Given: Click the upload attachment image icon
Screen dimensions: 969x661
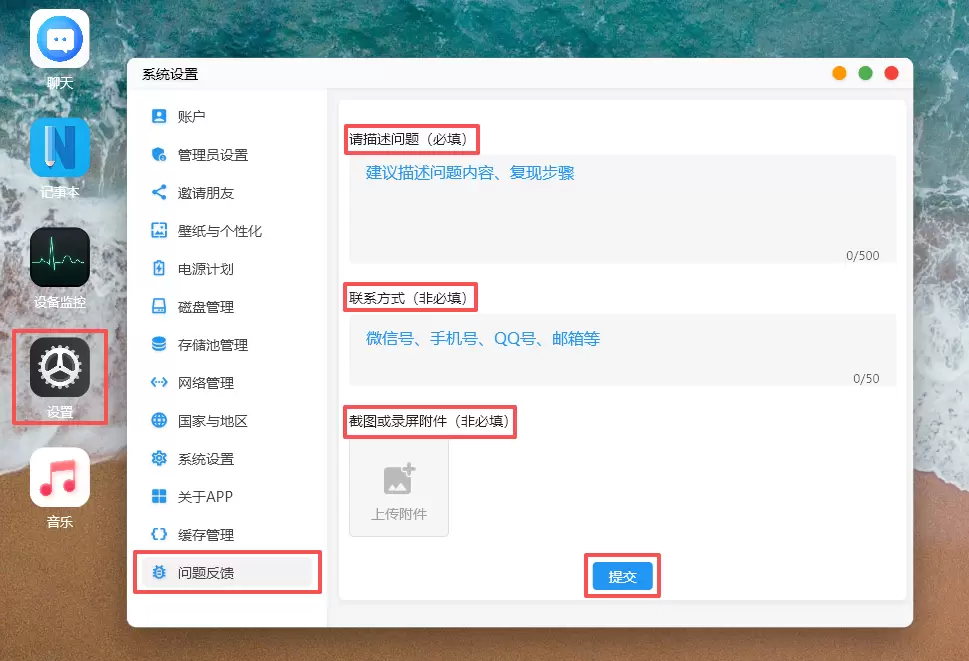Looking at the screenshot, I should (399, 480).
